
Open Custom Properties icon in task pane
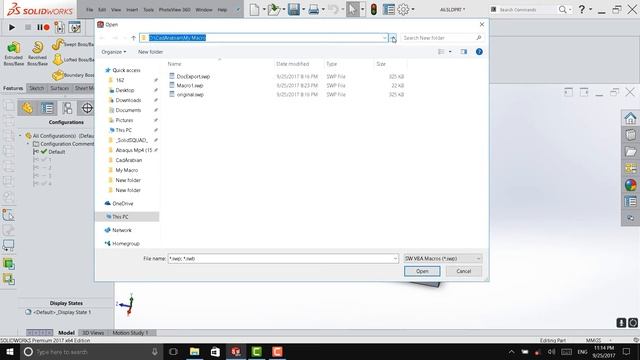coord(630,202)
